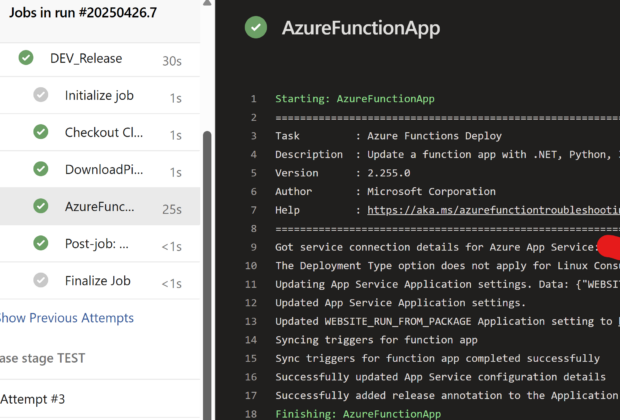Viewport: 620px width, 420px height.
Task: Open the Initialize job step
Action: pyautogui.click(x=100, y=95)
